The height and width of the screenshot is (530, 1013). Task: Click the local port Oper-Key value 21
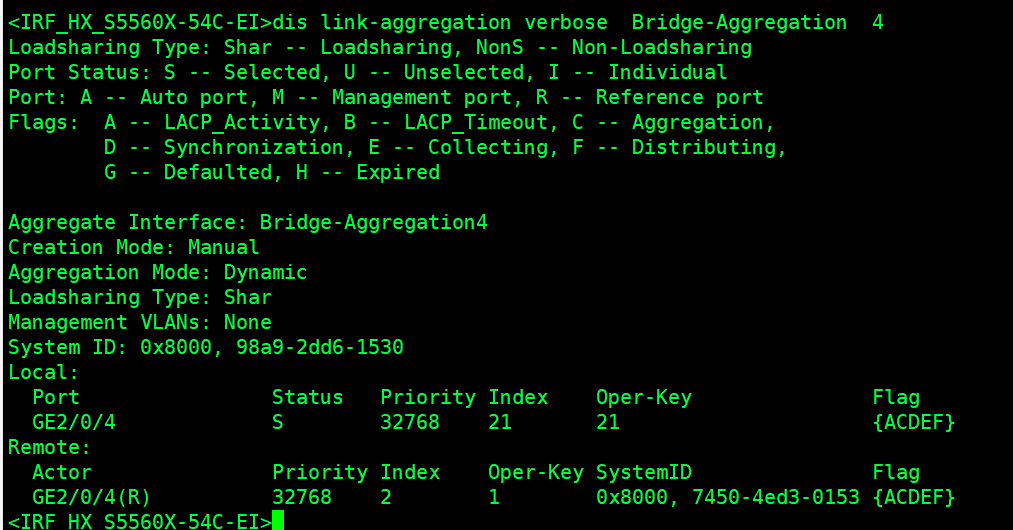tap(607, 422)
